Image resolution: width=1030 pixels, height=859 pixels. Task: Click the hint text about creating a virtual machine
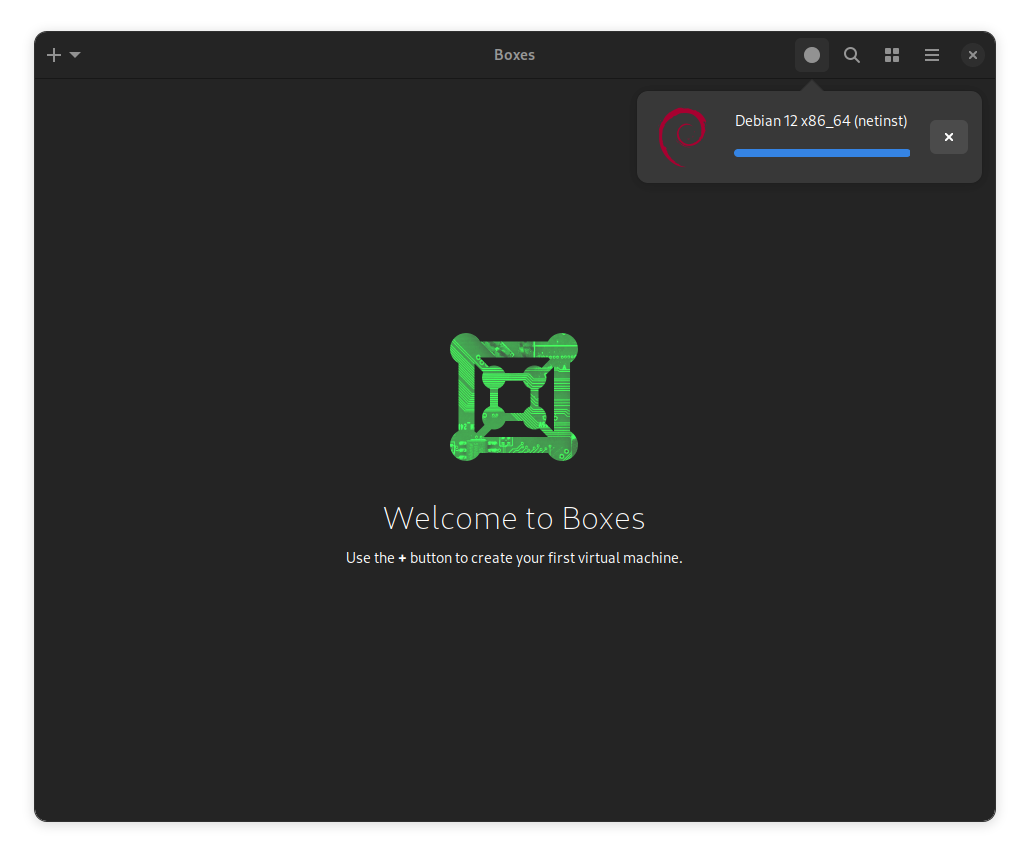(514, 558)
